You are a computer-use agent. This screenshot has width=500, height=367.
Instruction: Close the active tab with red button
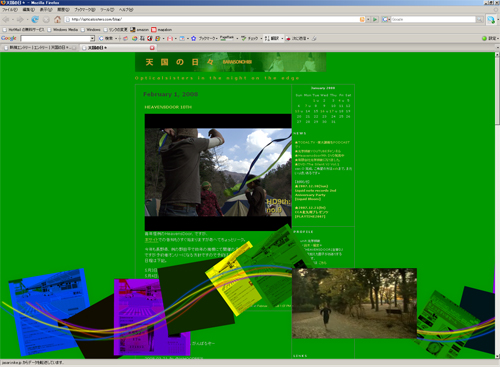(x=152, y=48)
